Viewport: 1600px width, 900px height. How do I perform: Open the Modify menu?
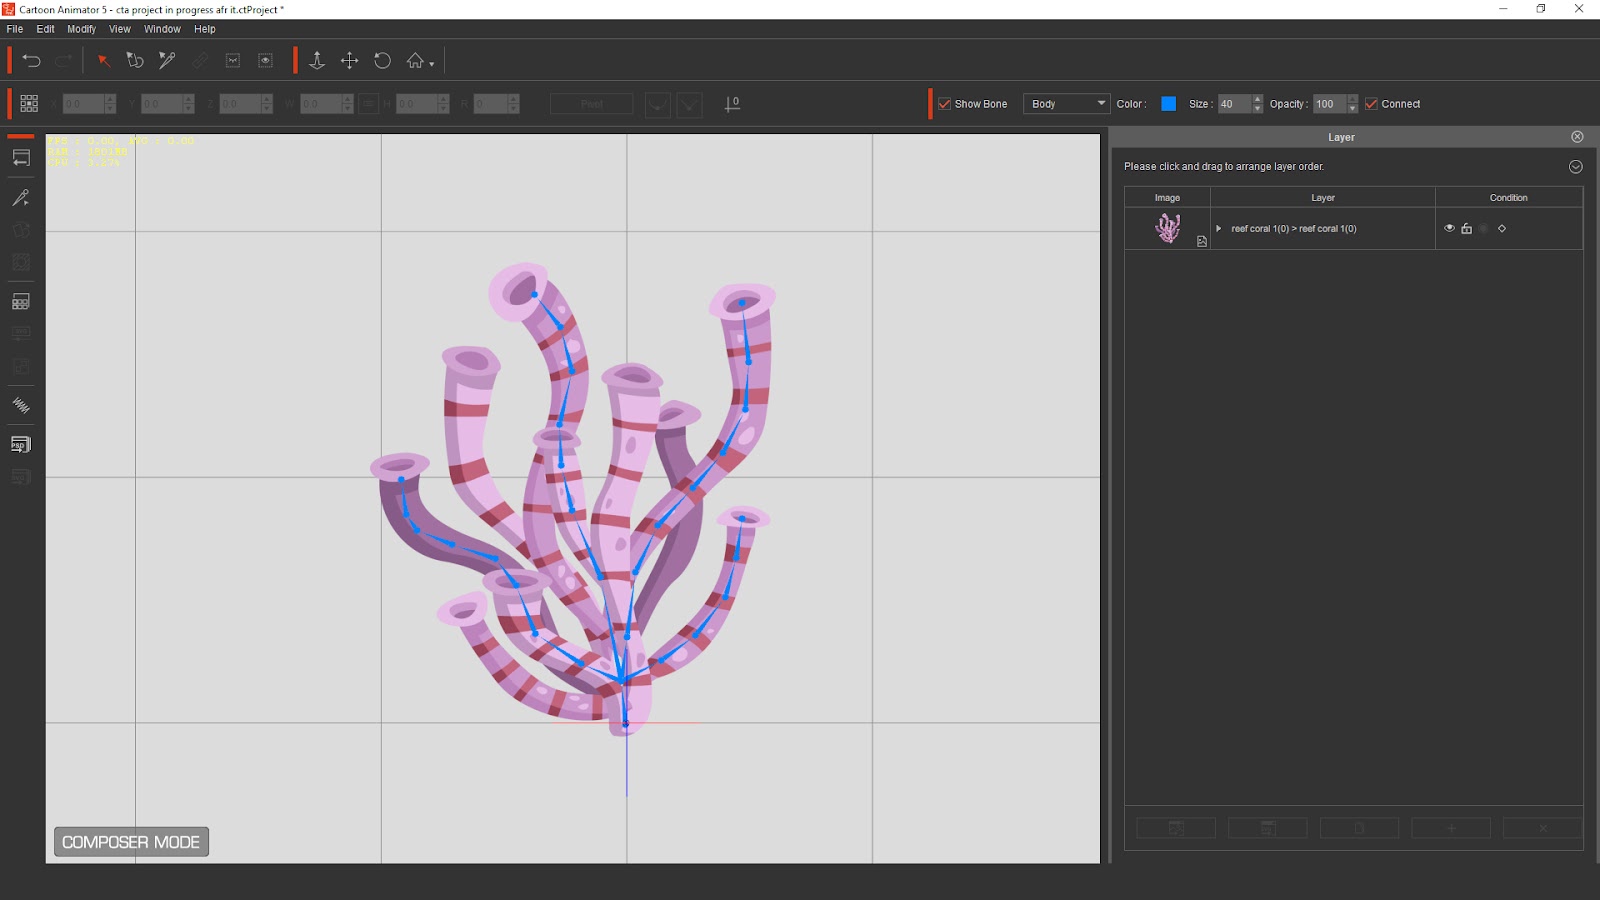(81, 29)
